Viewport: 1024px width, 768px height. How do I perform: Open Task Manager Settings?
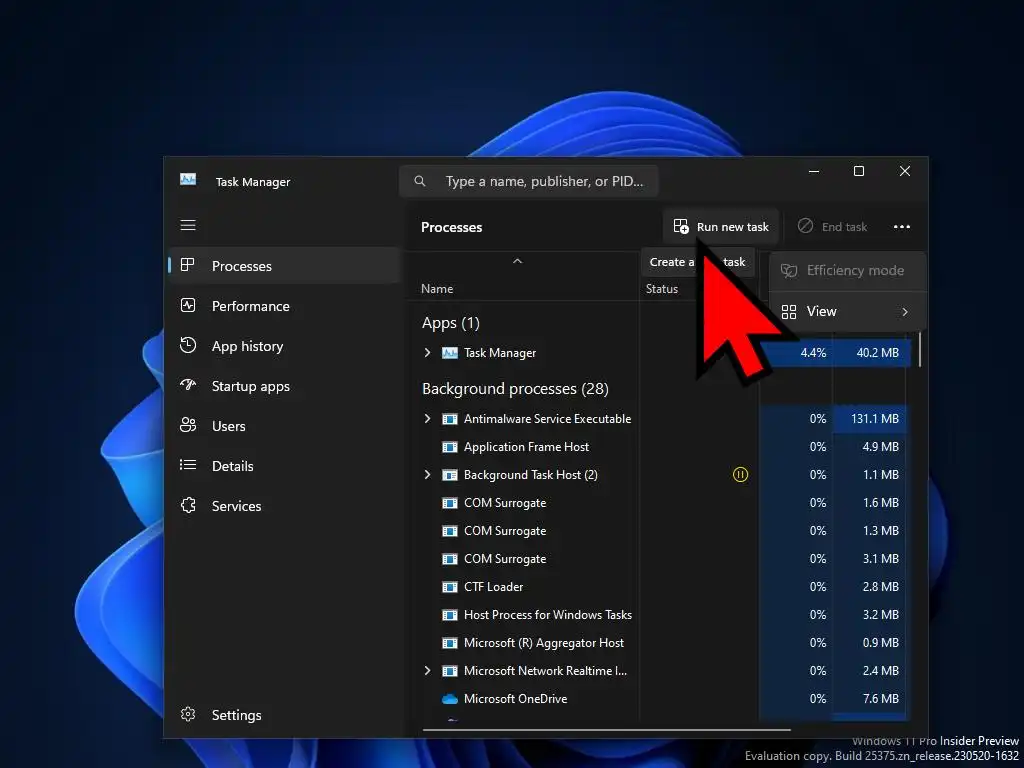click(285, 715)
